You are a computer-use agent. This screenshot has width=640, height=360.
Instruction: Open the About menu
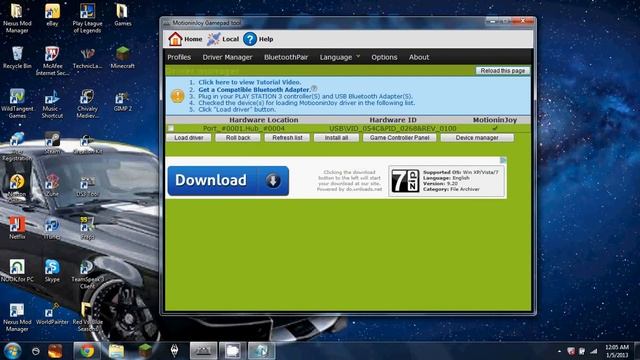(419, 57)
